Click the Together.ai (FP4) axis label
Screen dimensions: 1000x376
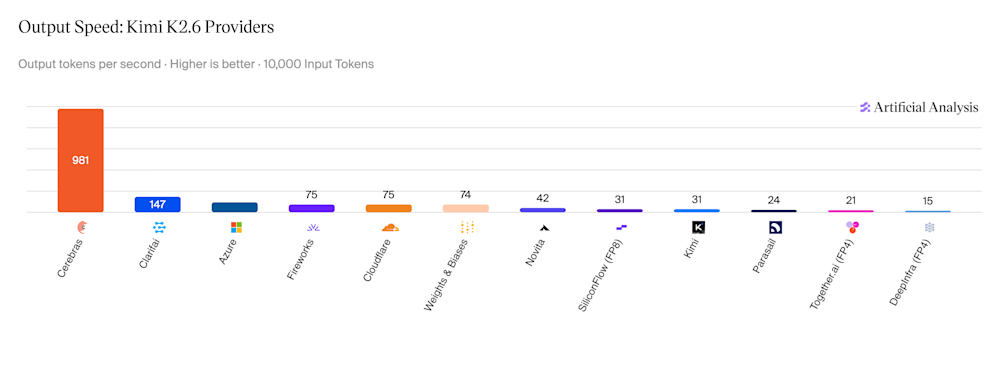[x=832, y=274]
